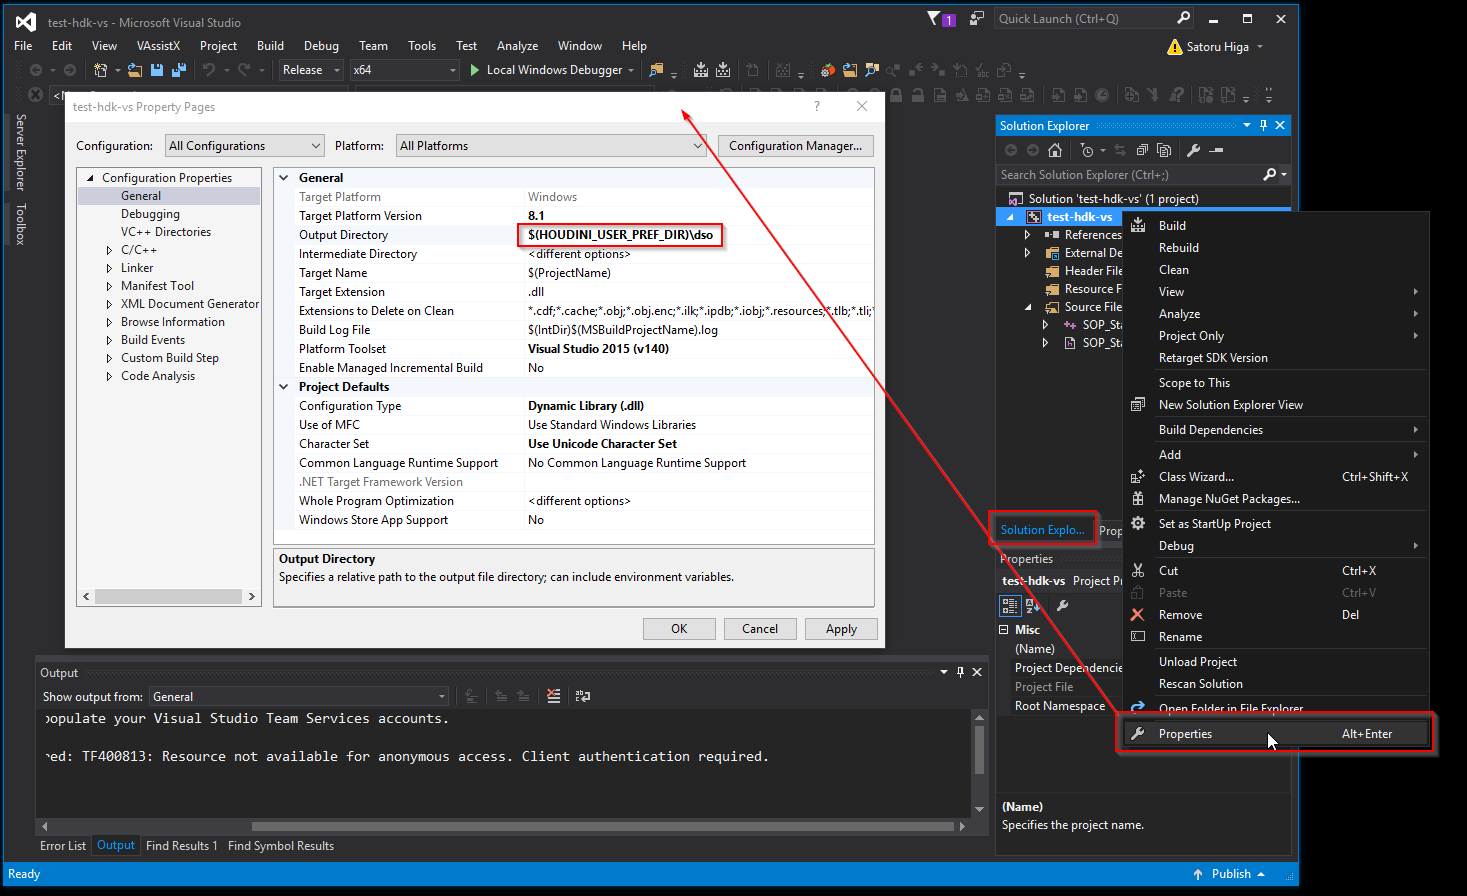Viewport: 1467px width, 896px height.
Task: Open the Server Explorer side tab
Action: pyautogui.click(x=20, y=152)
